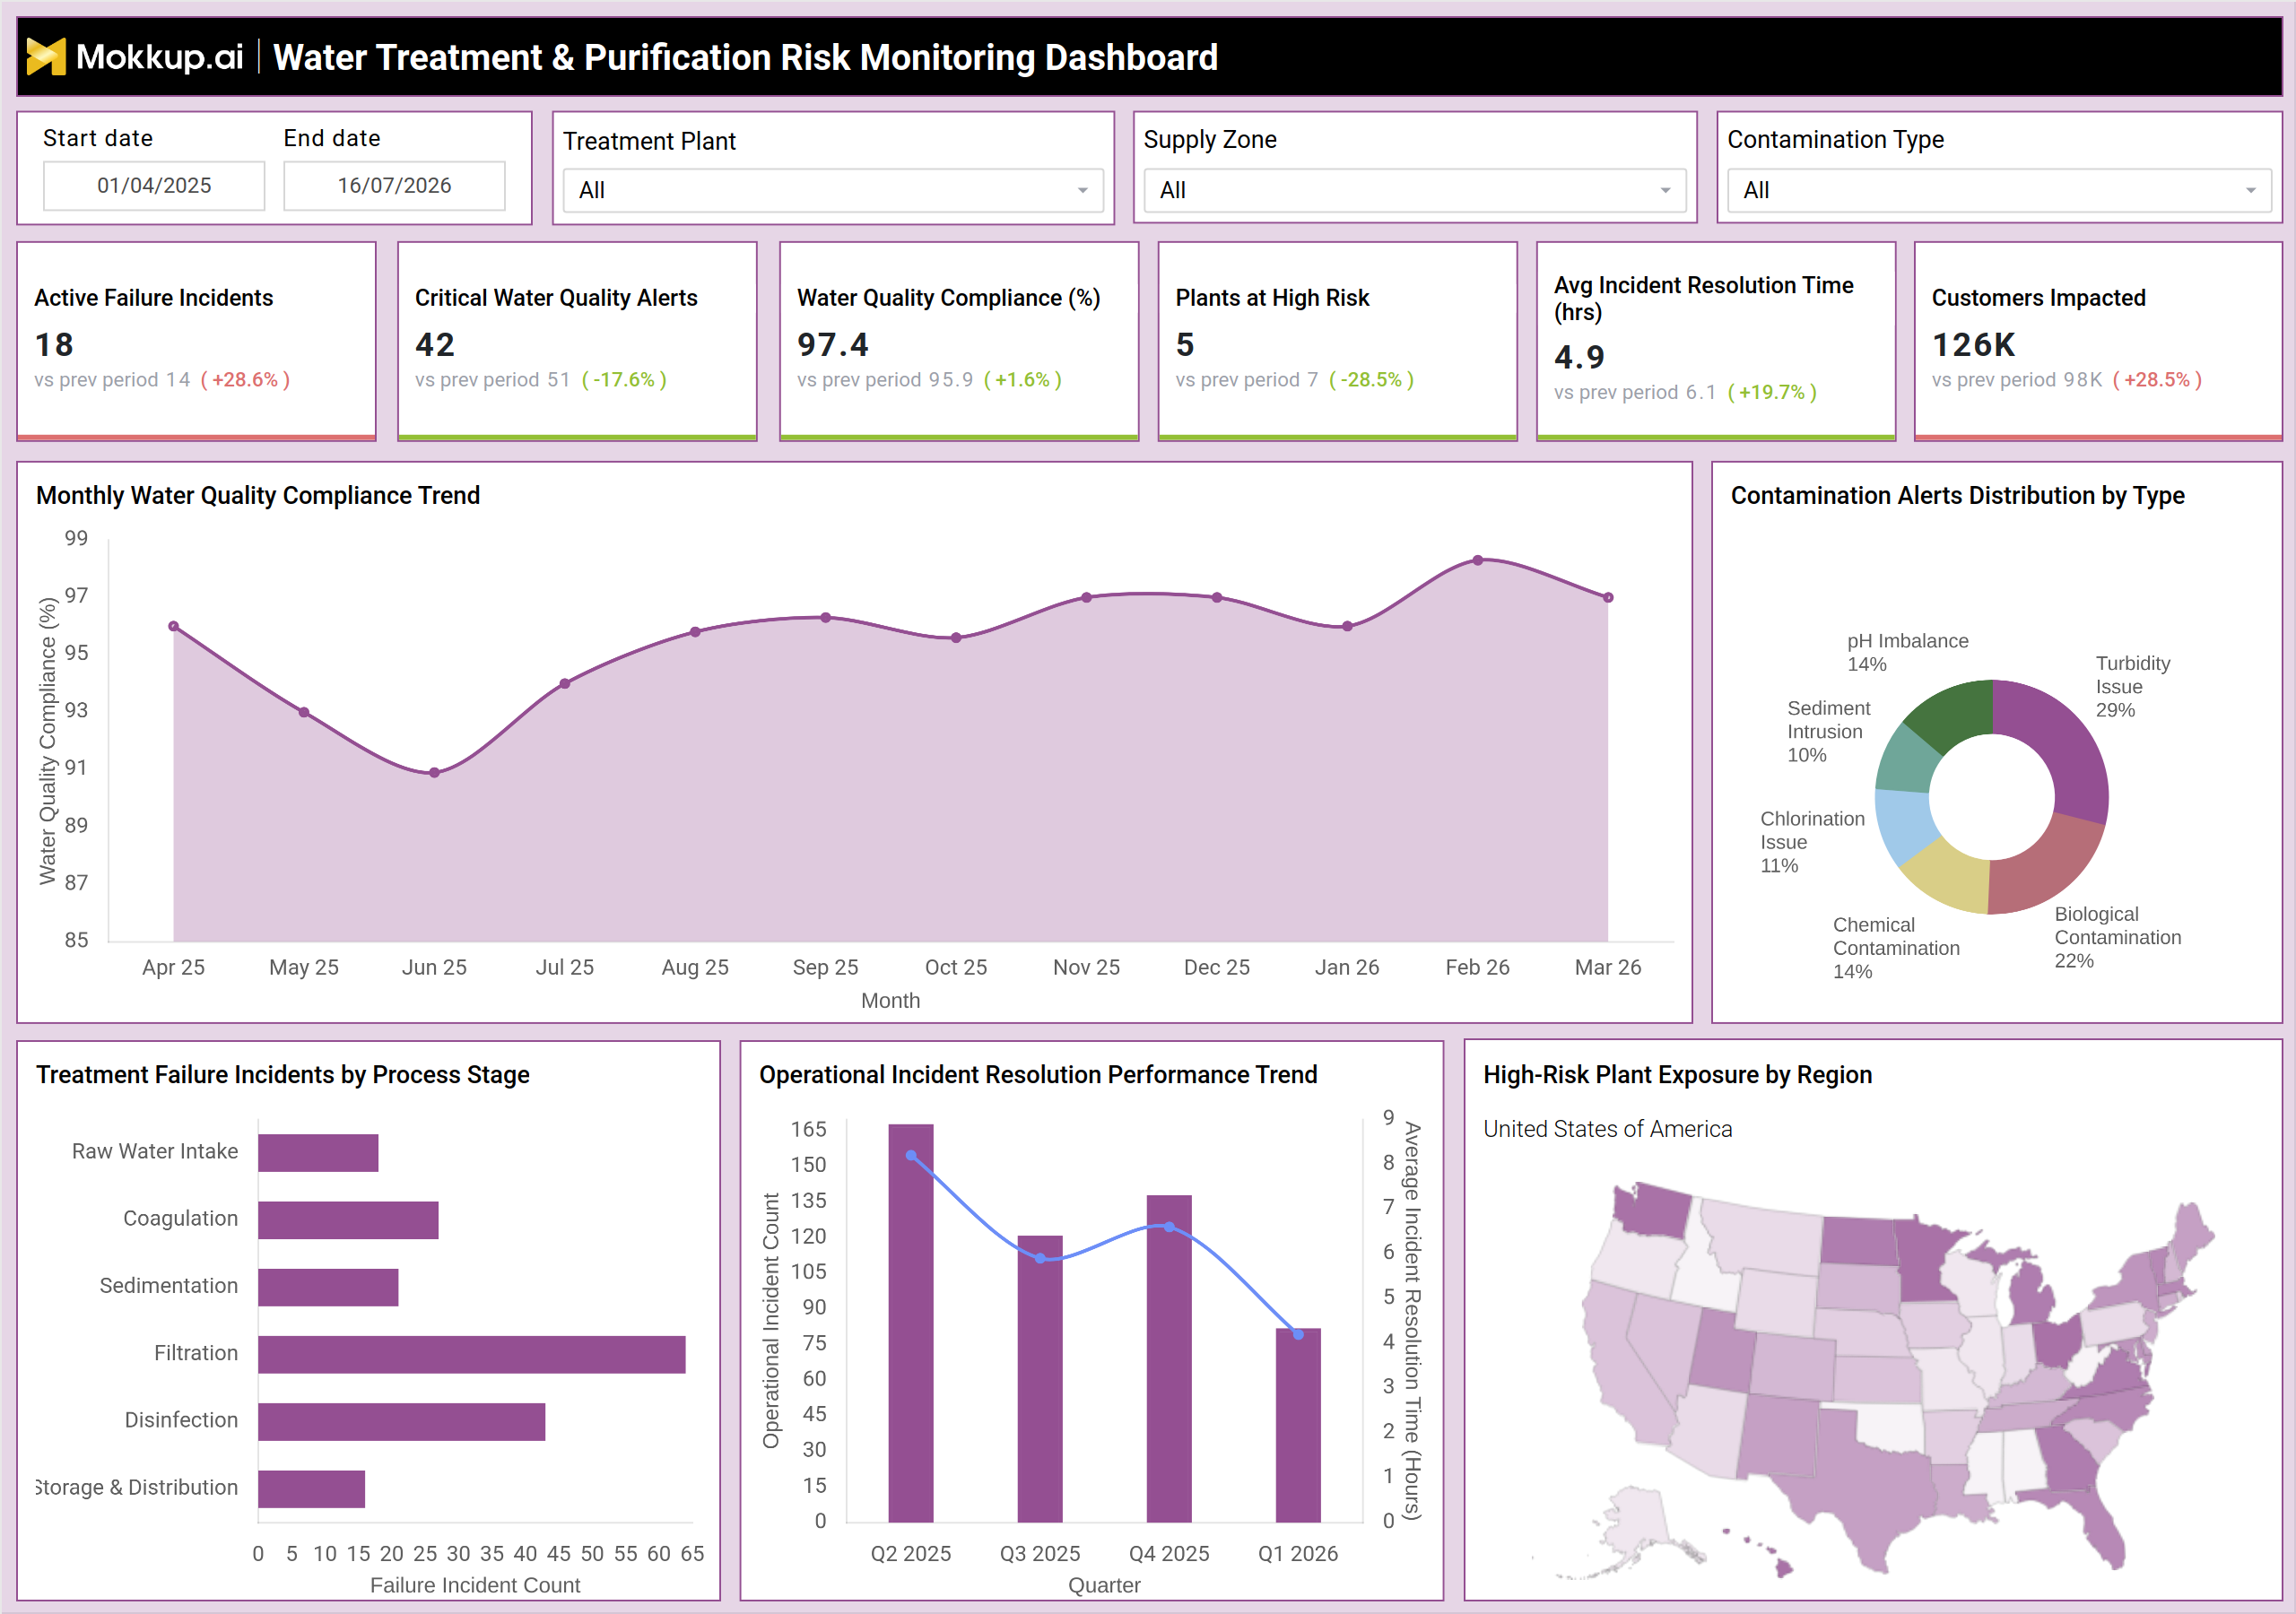
Task: Click 'High-Risk Plant Exposure by Region' title
Action: point(1677,1074)
